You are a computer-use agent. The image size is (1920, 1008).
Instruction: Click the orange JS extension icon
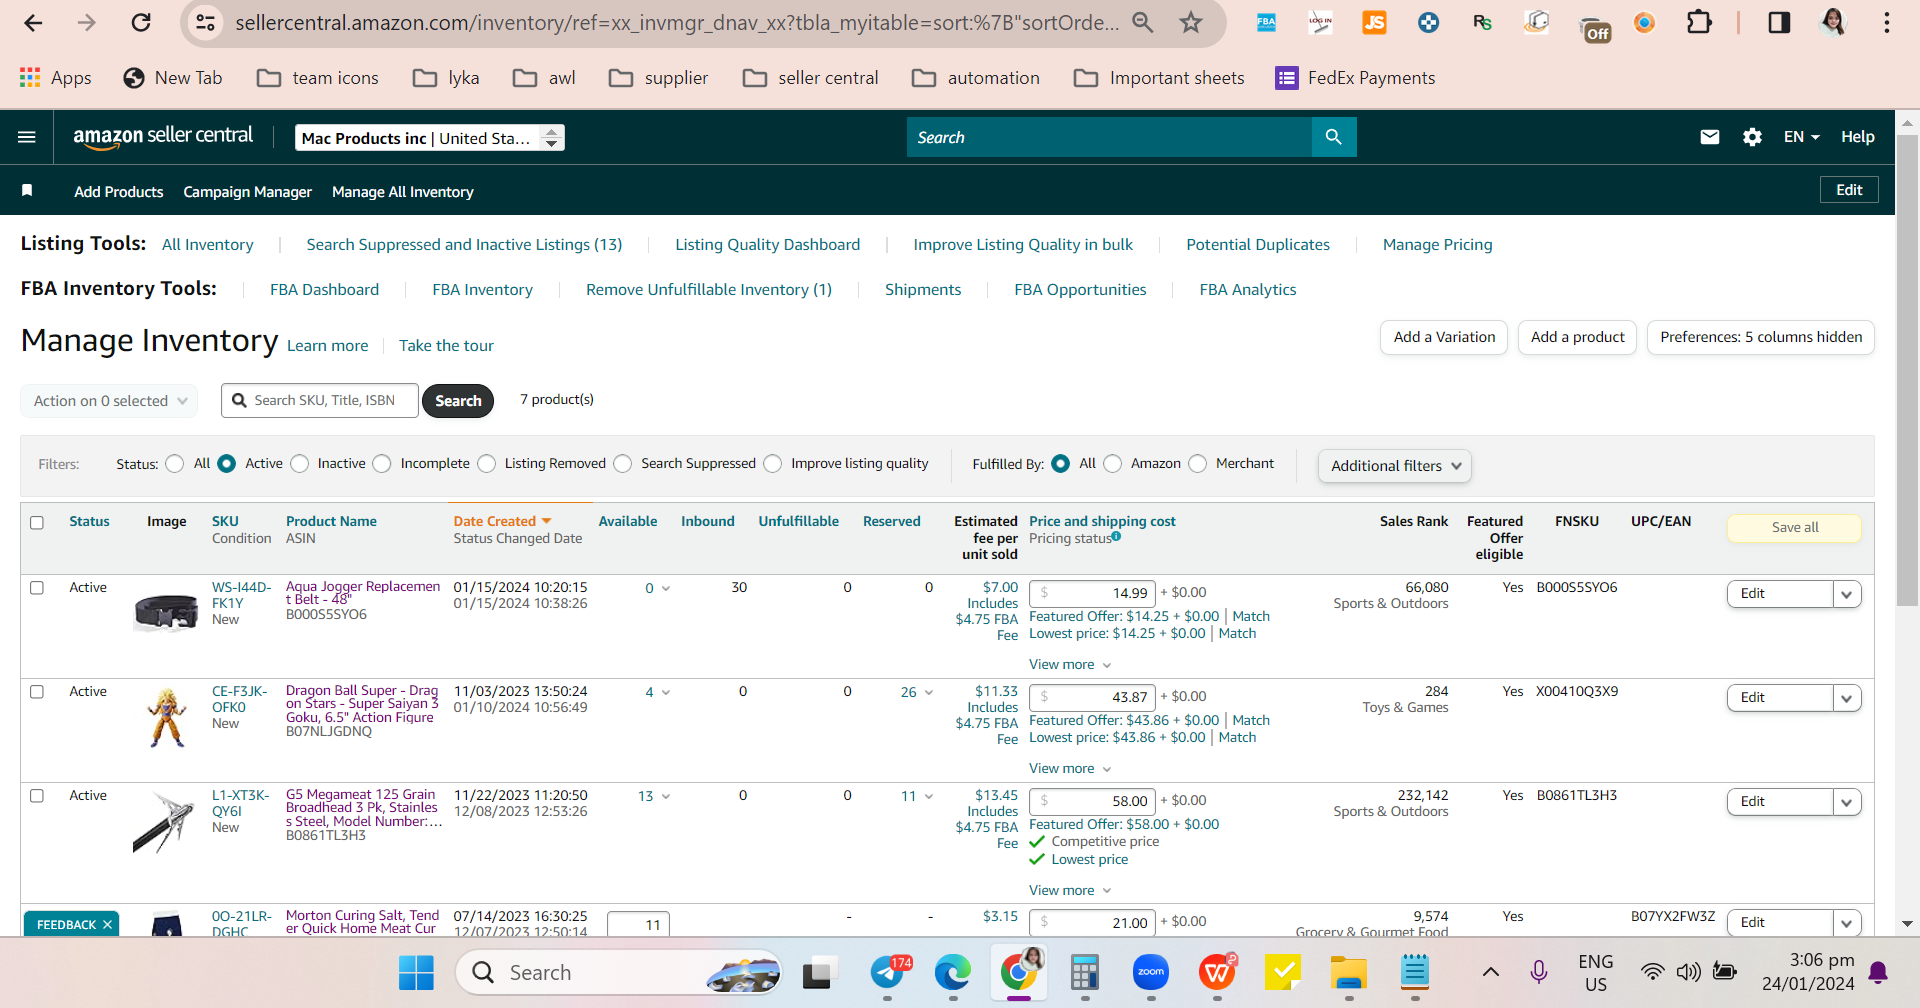click(x=1374, y=22)
